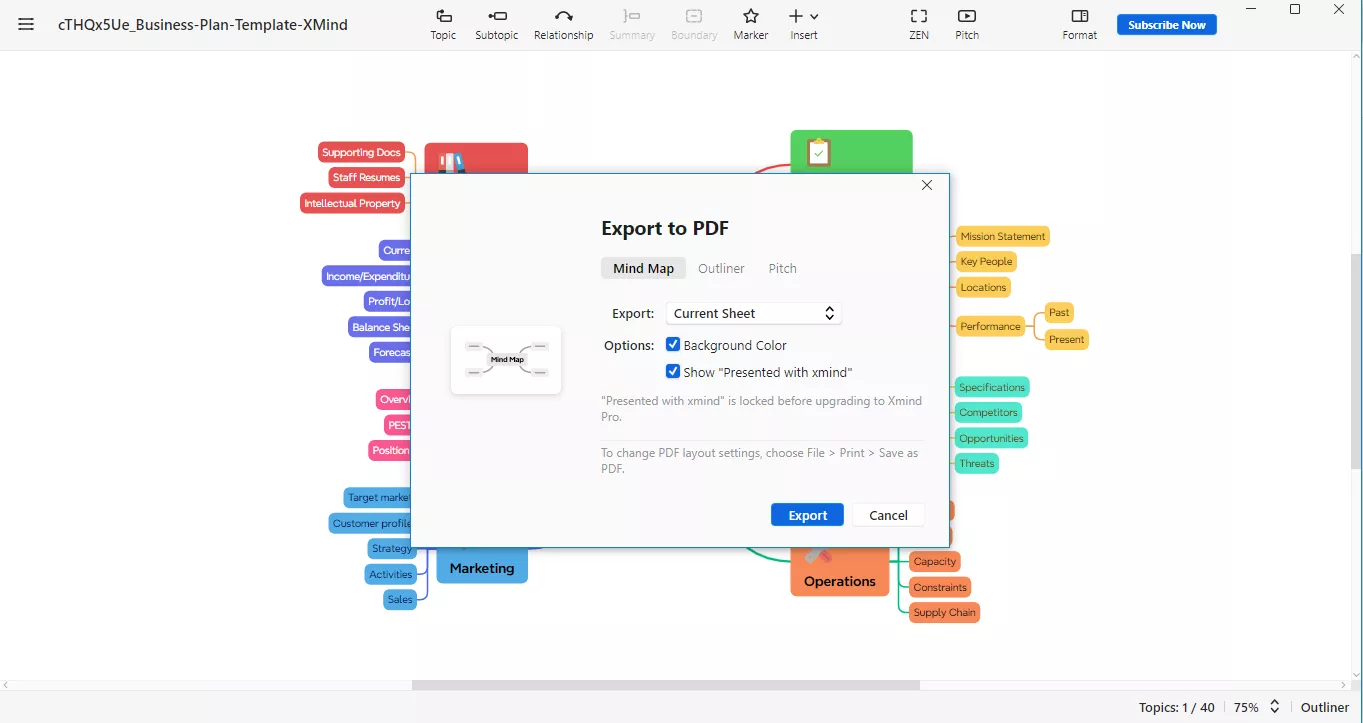The width and height of the screenshot is (1363, 723).
Task: Open the zoom level stepper control
Action: point(1274,707)
